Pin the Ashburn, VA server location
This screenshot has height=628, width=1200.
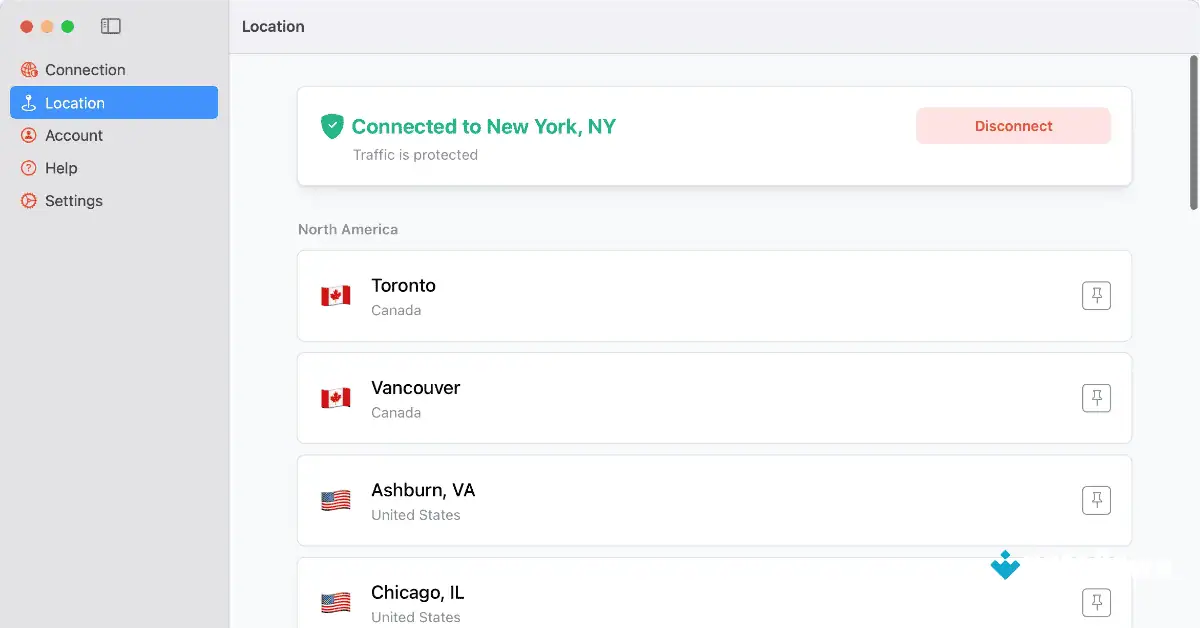coord(1096,500)
